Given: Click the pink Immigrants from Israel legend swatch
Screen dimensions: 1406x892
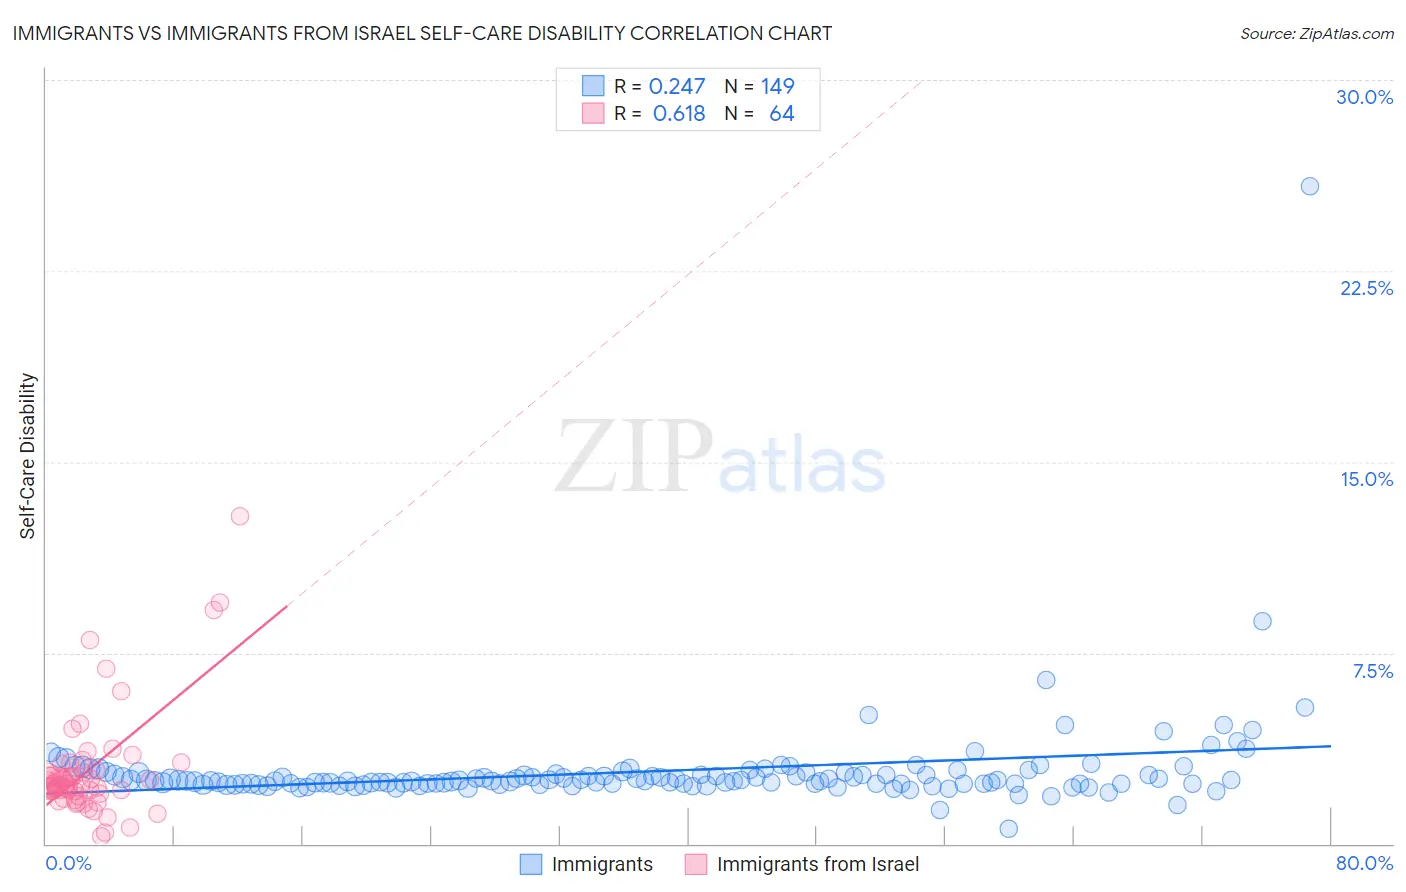Looking at the screenshot, I should [x=696, y=864].
